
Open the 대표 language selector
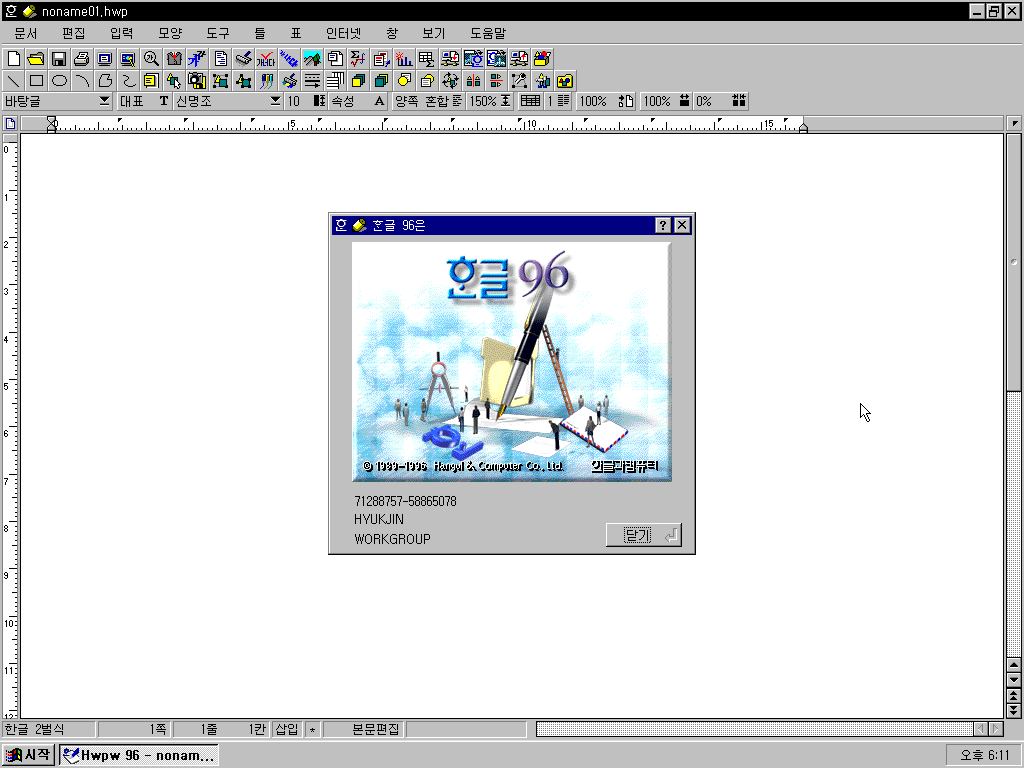coord(144,101)
